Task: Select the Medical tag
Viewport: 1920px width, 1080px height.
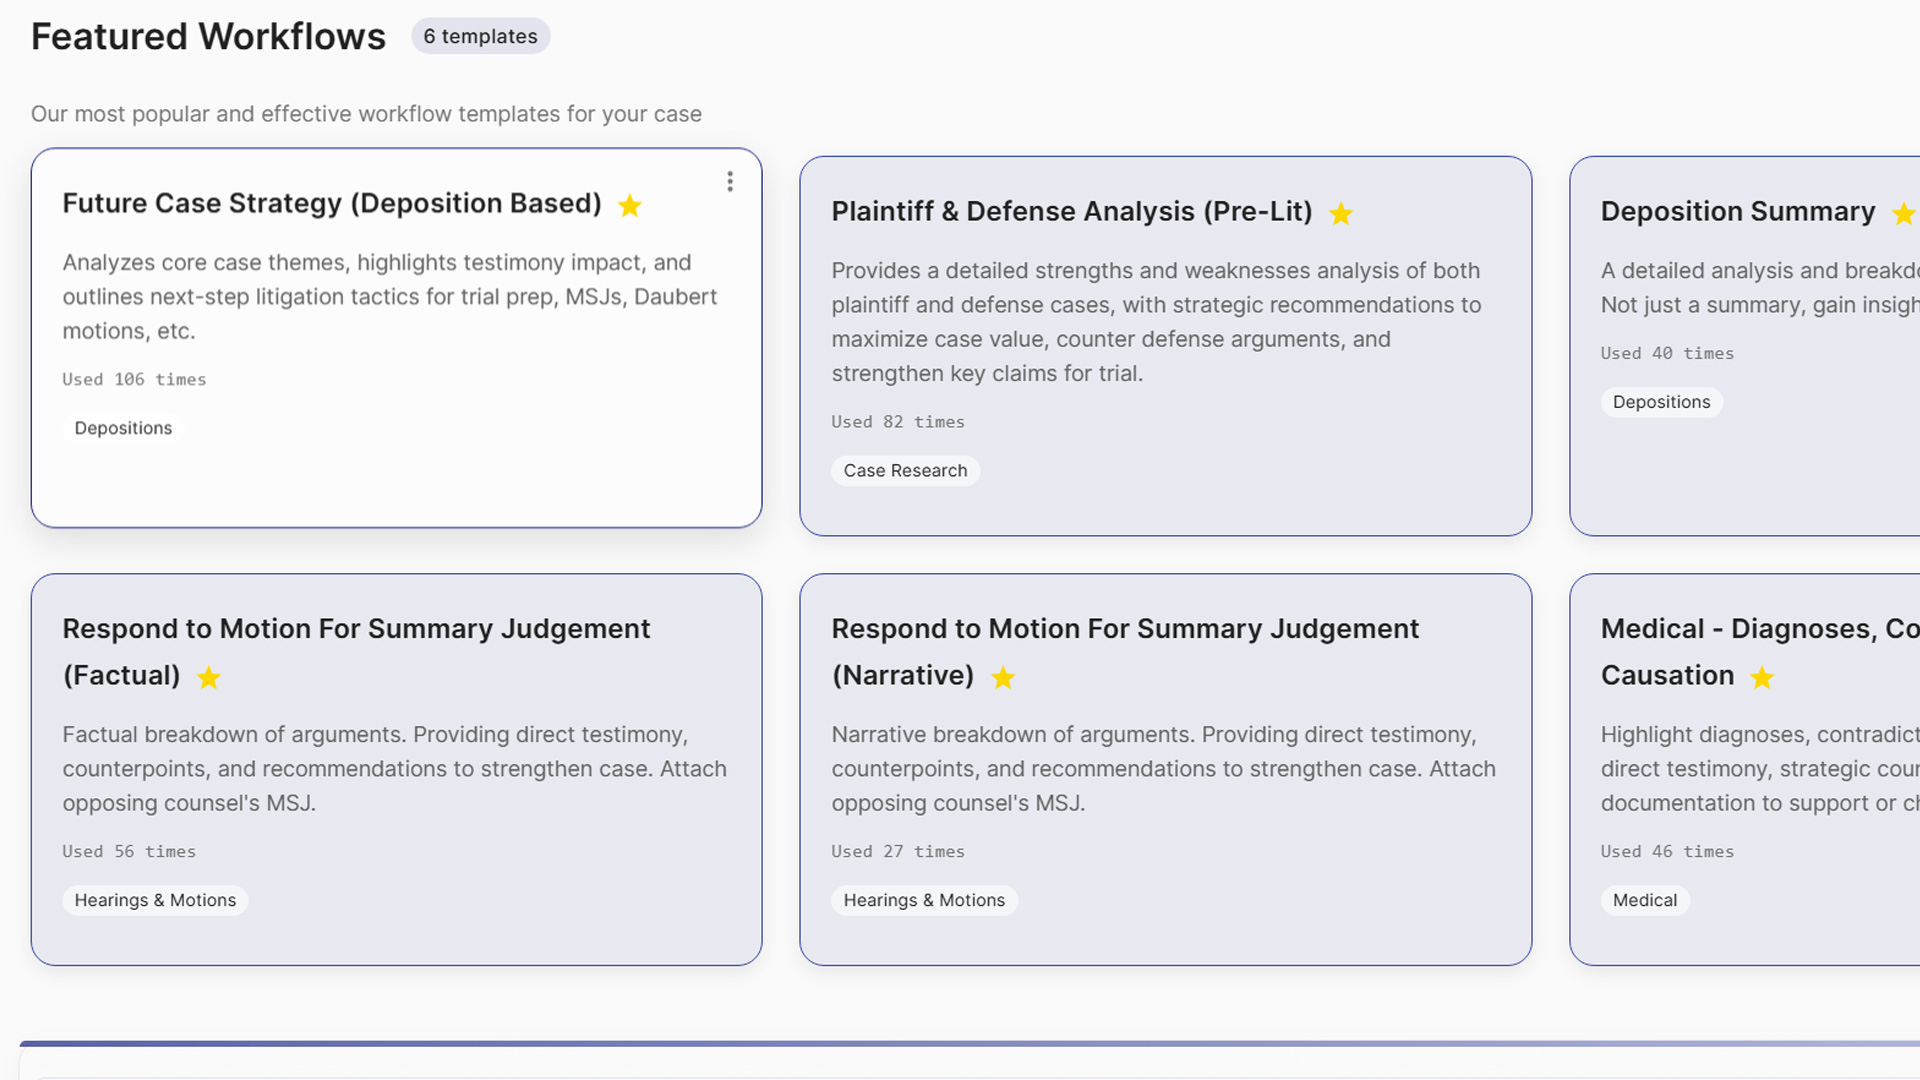Action: click(1645, 900)
